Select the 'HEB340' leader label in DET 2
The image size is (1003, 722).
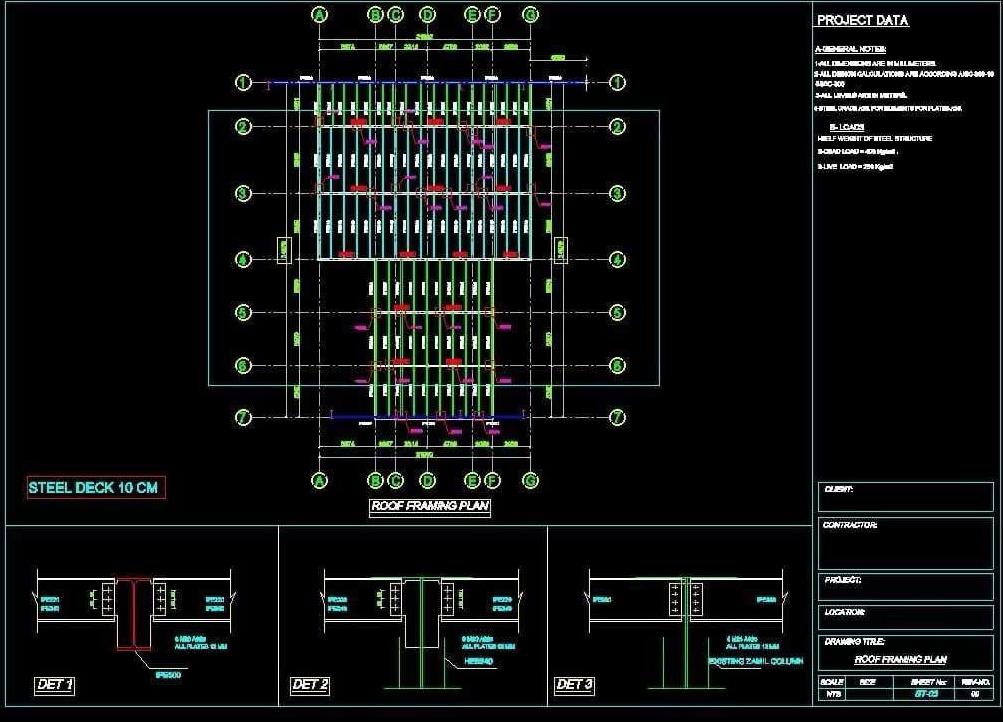(x=479, y=662)
